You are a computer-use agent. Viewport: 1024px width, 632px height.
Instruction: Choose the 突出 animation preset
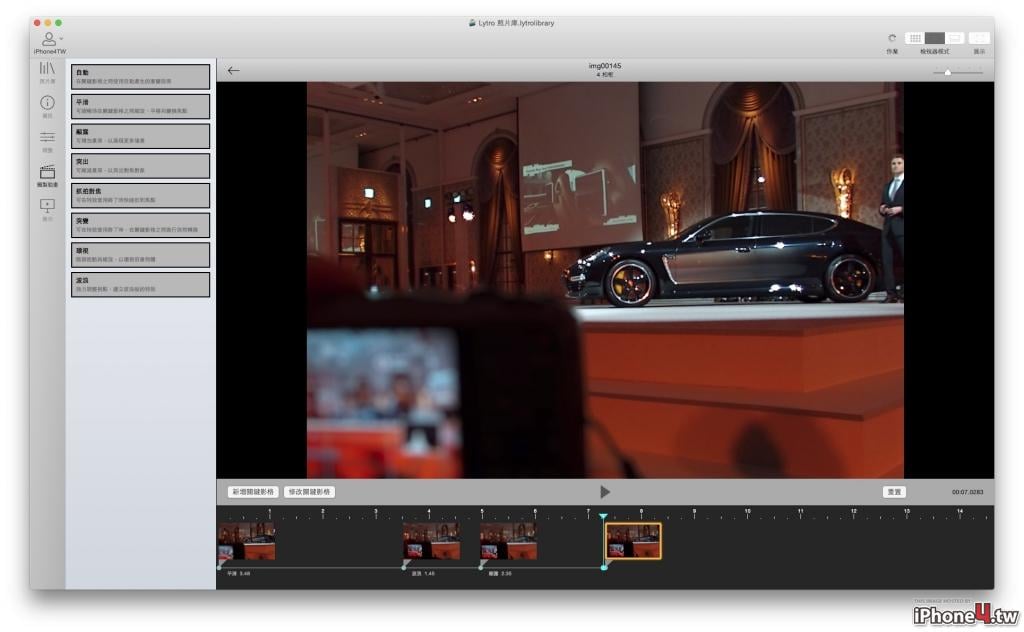click(x=140, y=166)
